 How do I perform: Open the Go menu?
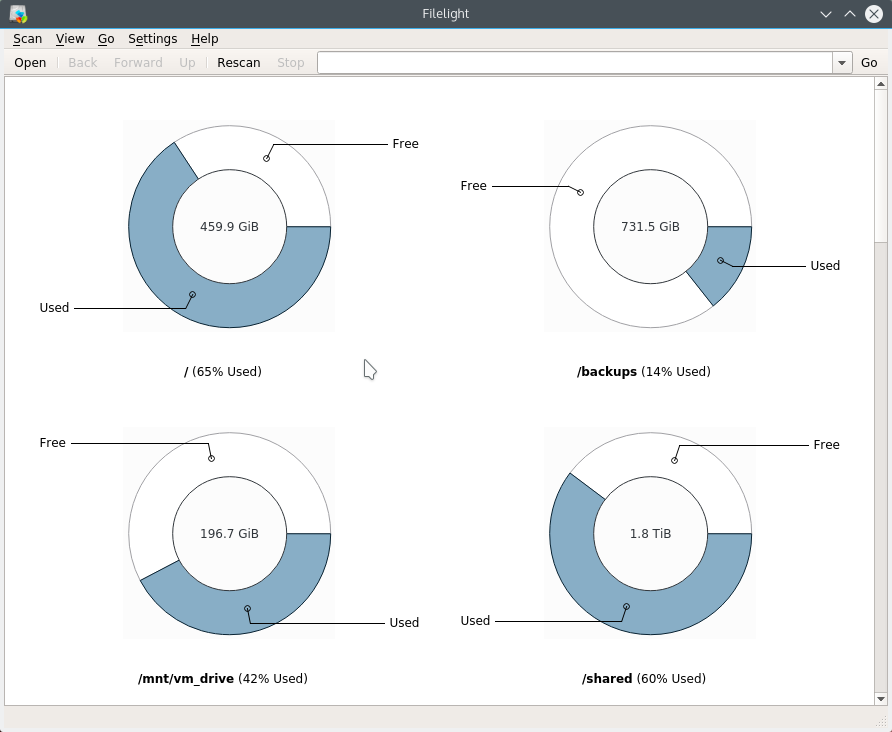106,38
